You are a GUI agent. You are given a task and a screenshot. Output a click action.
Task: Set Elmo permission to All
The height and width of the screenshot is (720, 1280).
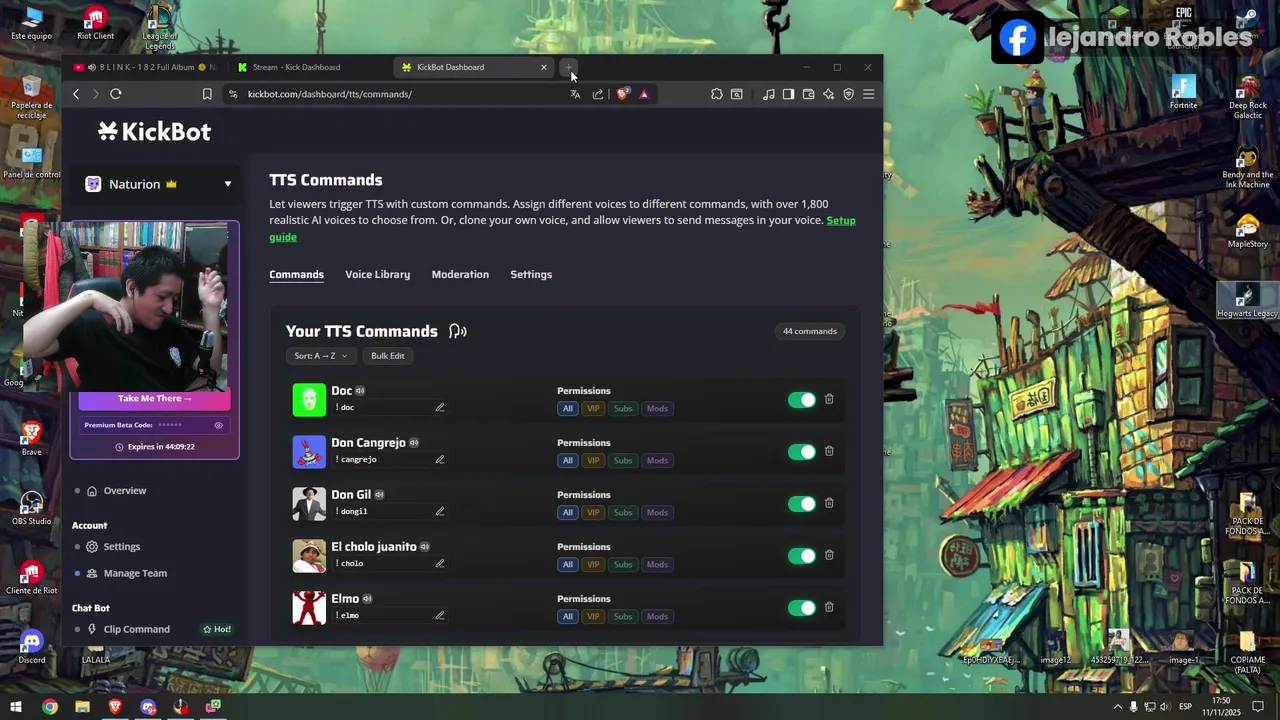567,616
